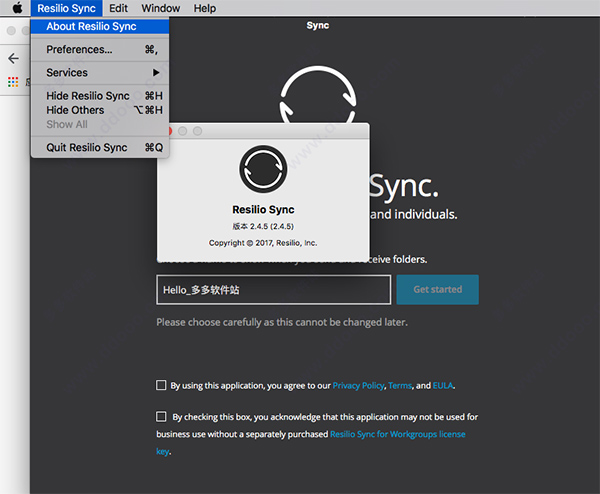Screen dimensions: 600x494
Task: Quit Resilio Sync via menu
Action: [100, 147]
